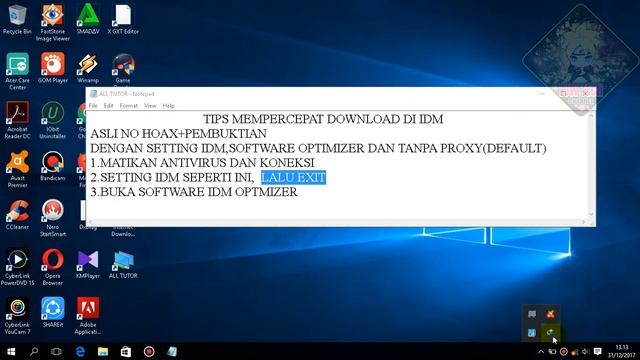640x360 pixels.
Task: Open Notepad View menu
Action: pos(150,106)
